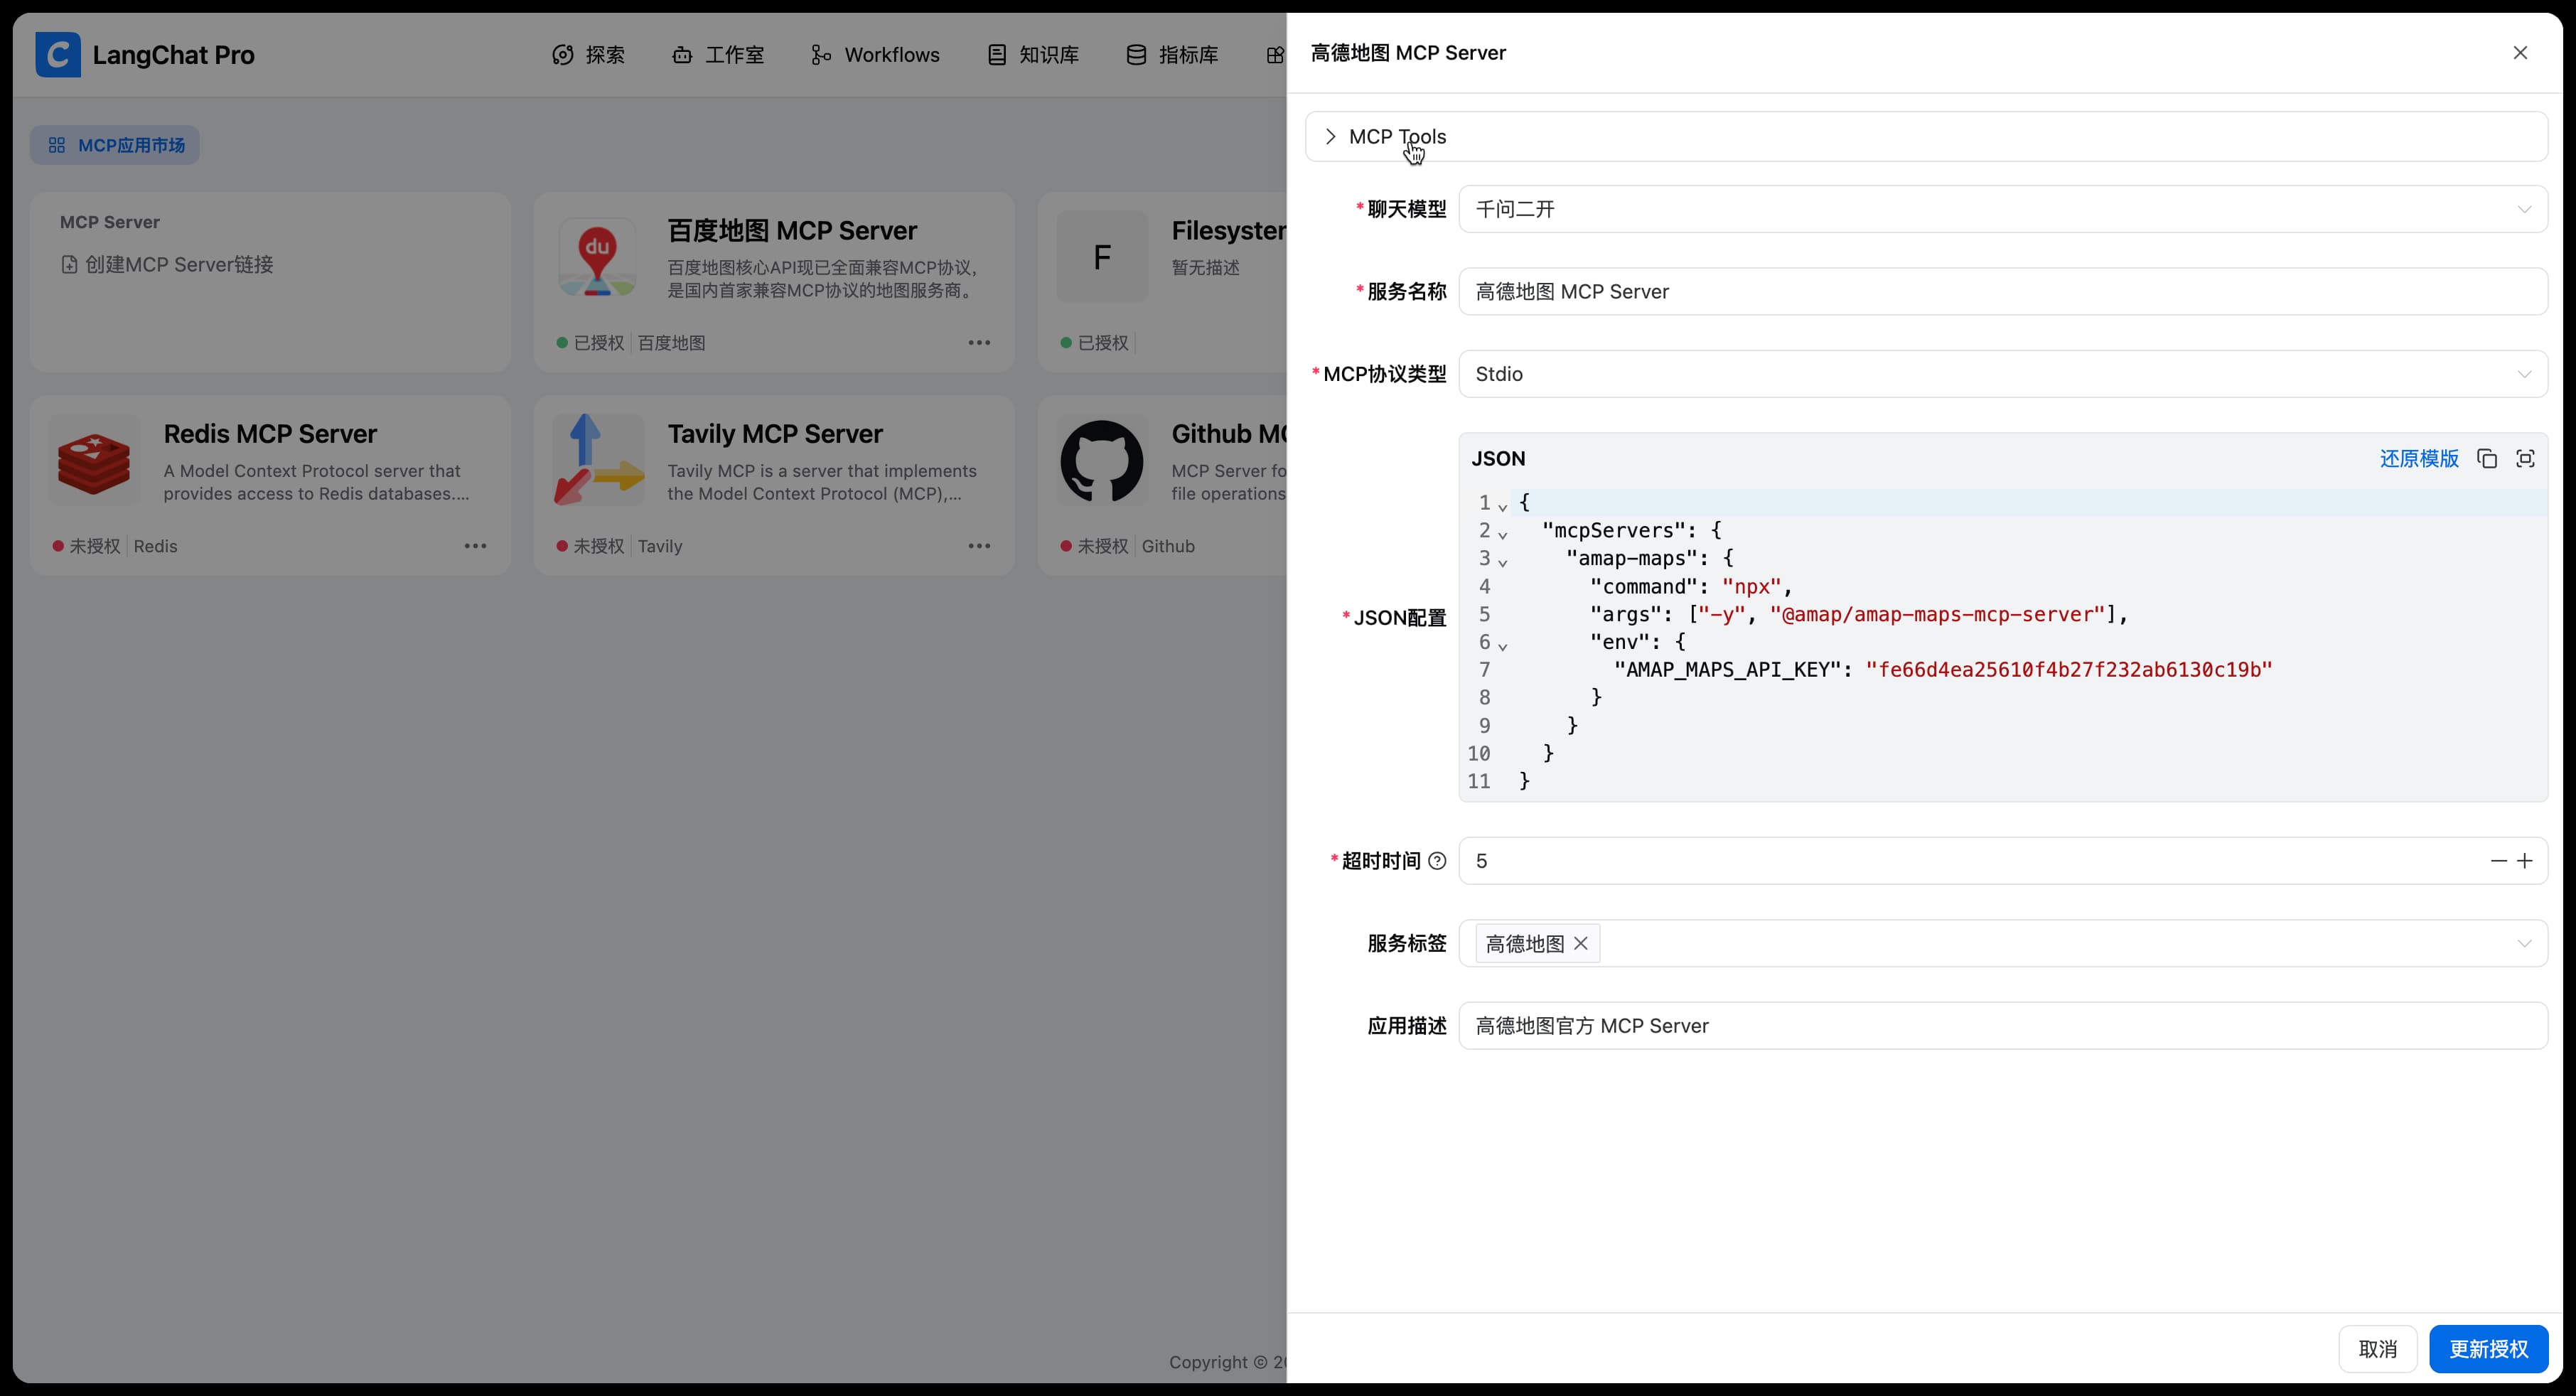Click the AMAP_MAPS_API_KEY value text

[2069, 670]
